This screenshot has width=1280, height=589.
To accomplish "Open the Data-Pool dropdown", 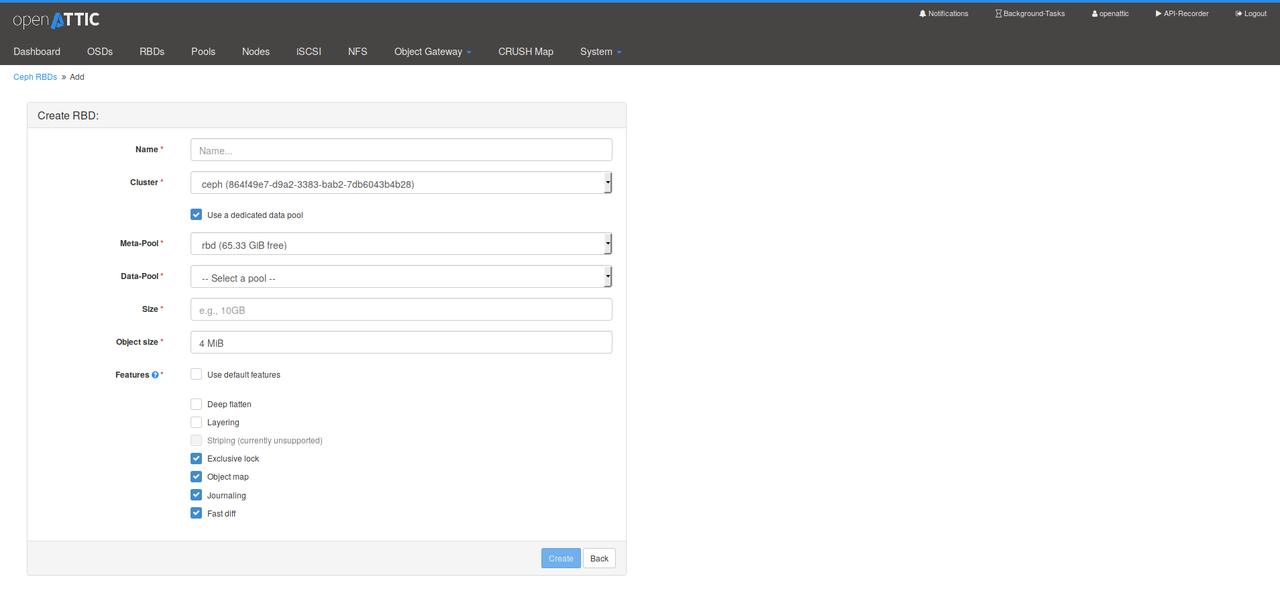I will point(401,277).
